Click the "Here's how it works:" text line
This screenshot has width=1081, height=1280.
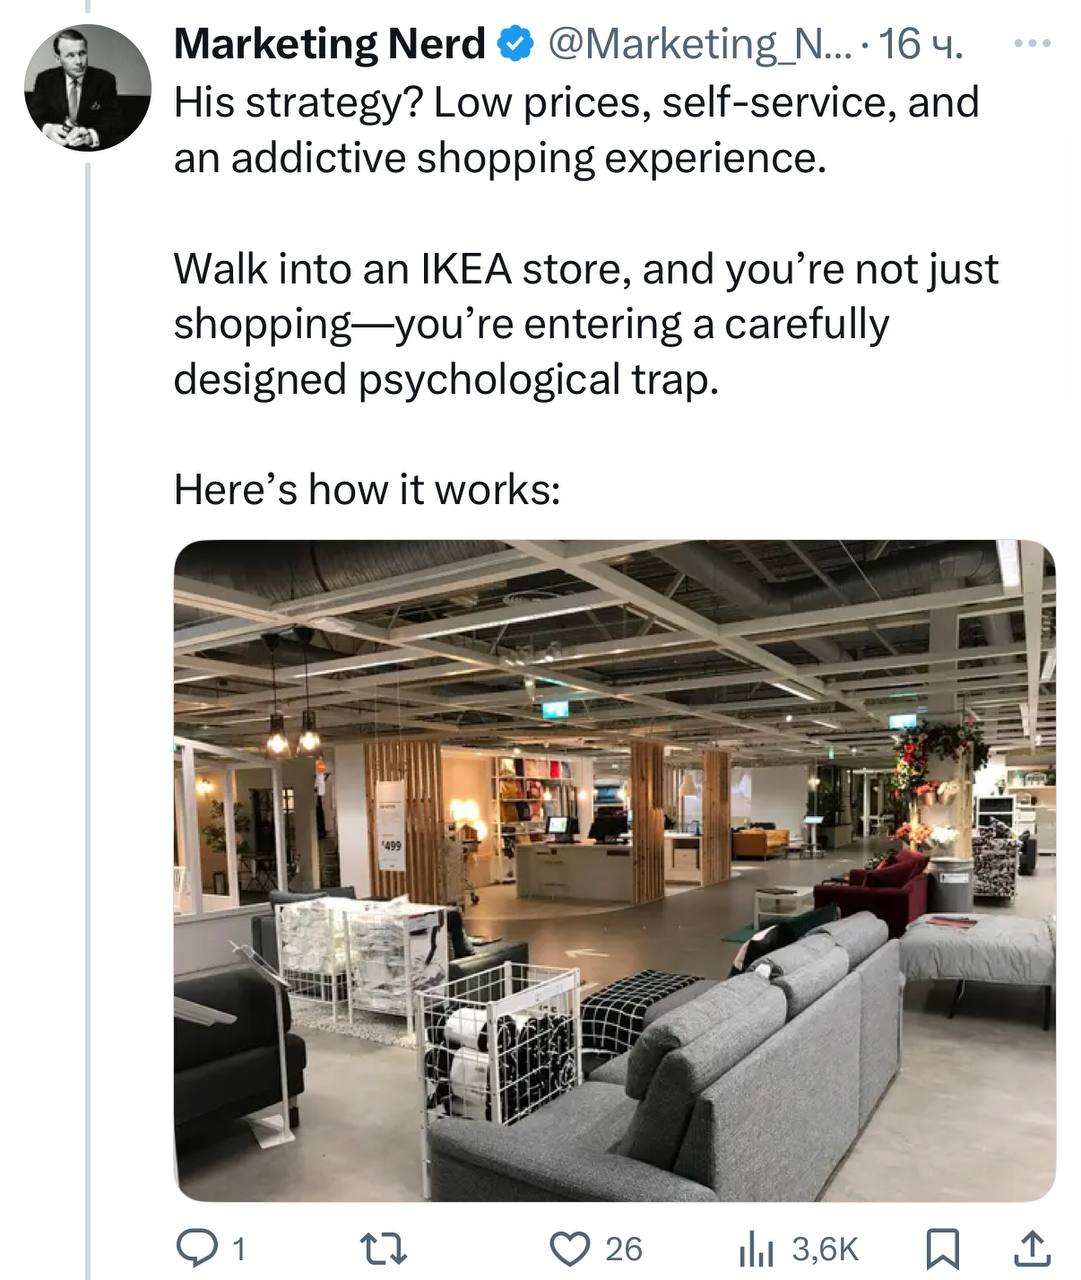(x=366, y=489)
